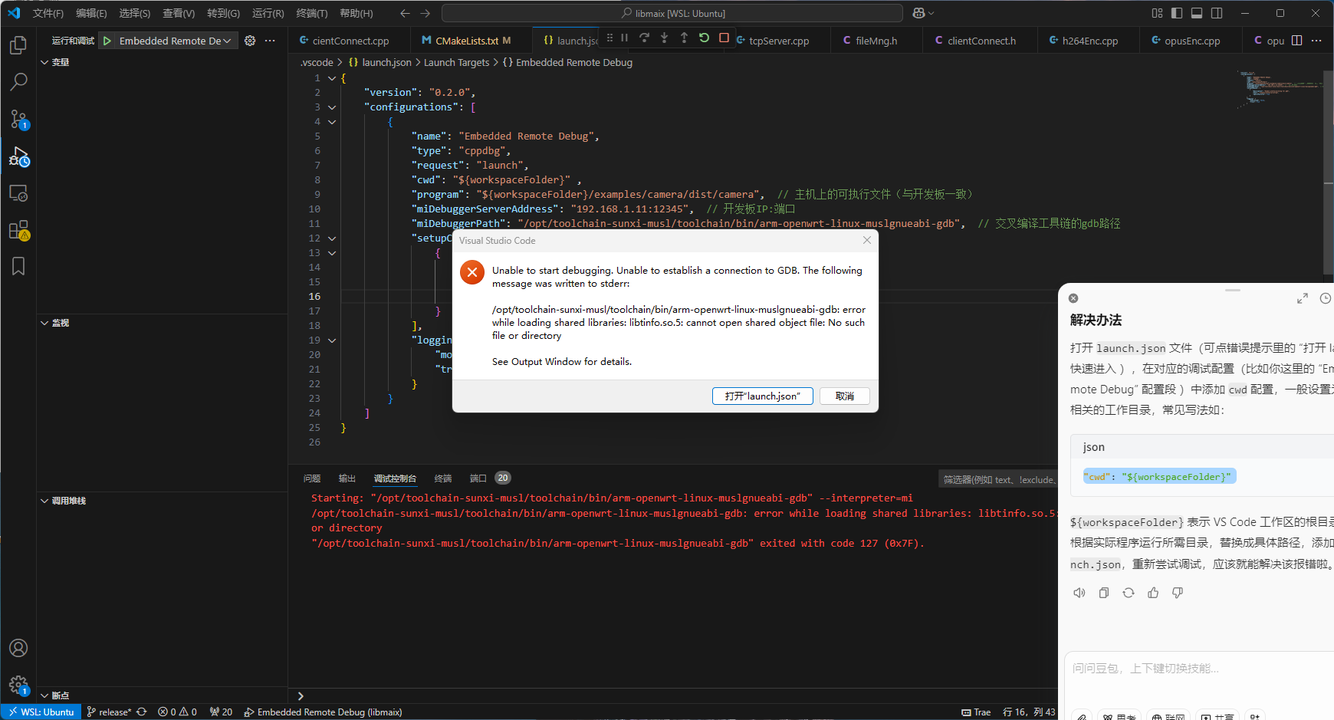Viewport: 1334px width, 720px height.
Task: Open the Copilot chat icon
Action: (919, 13)
